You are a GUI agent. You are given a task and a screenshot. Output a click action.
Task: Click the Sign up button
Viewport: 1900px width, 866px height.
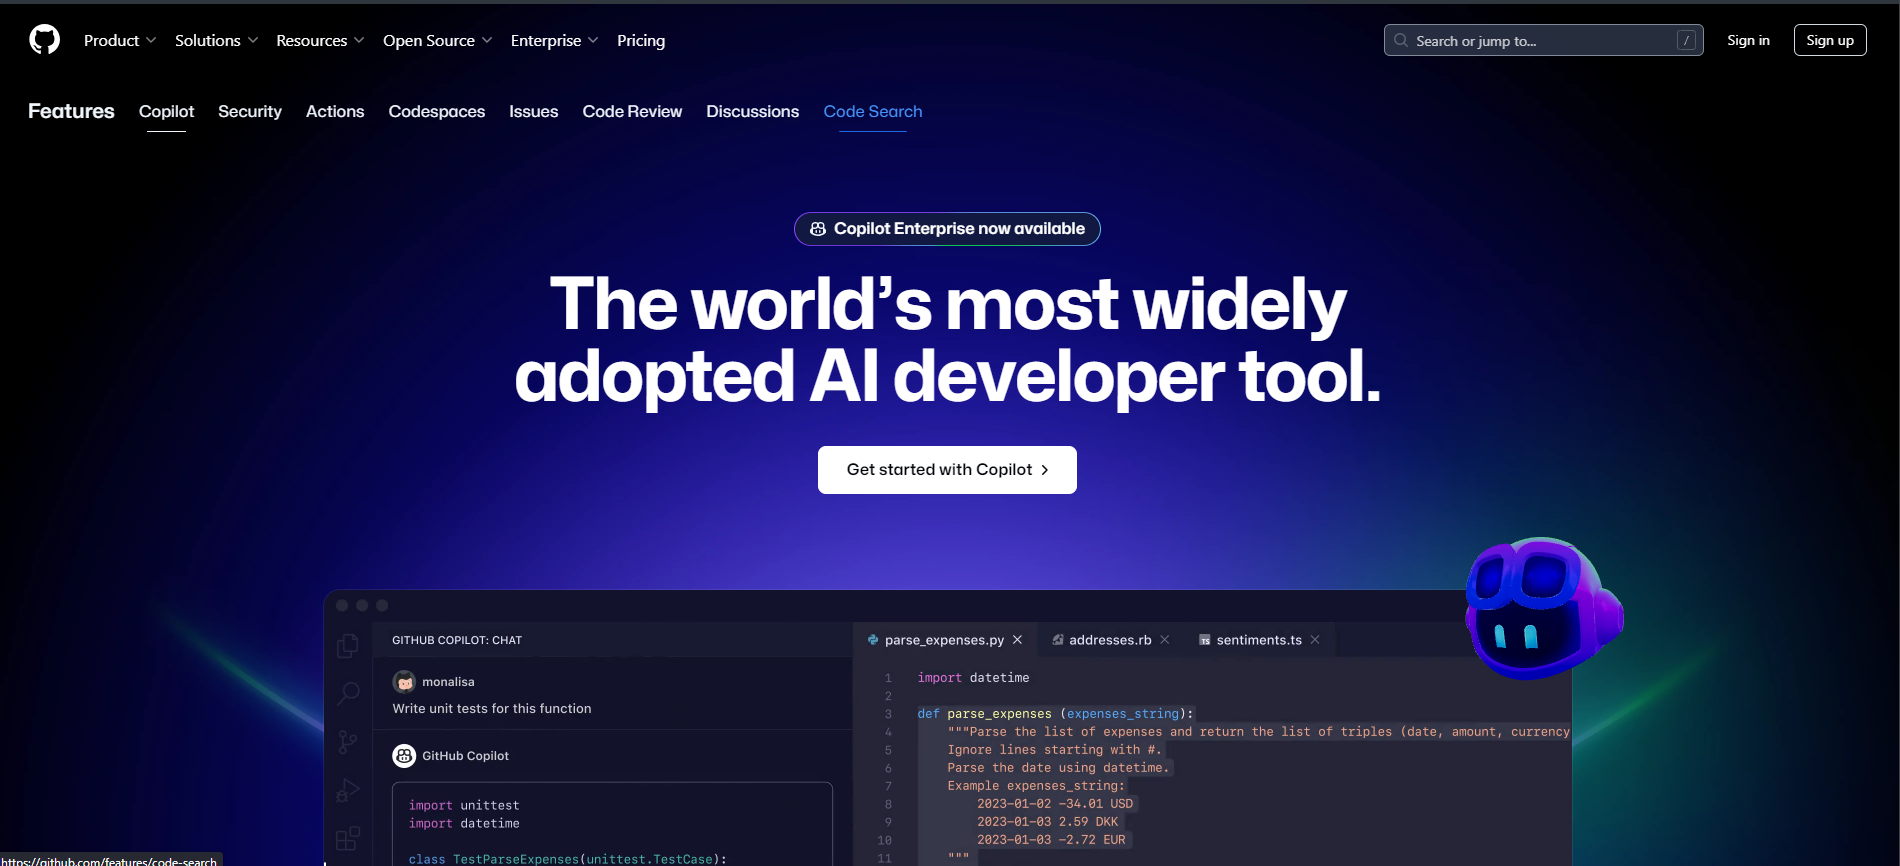pyautogui.click(x=1830, y=40)
